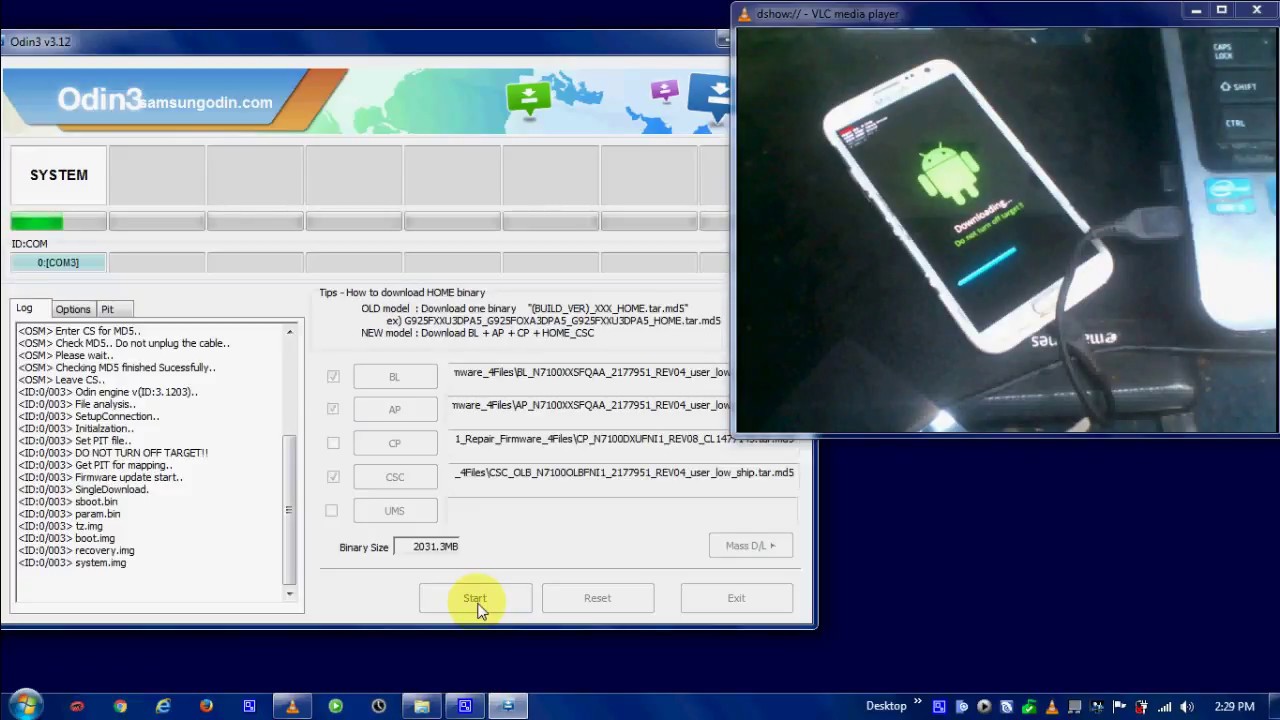
Task: Select the log line 'system.img'
Action: coord(72,563)
